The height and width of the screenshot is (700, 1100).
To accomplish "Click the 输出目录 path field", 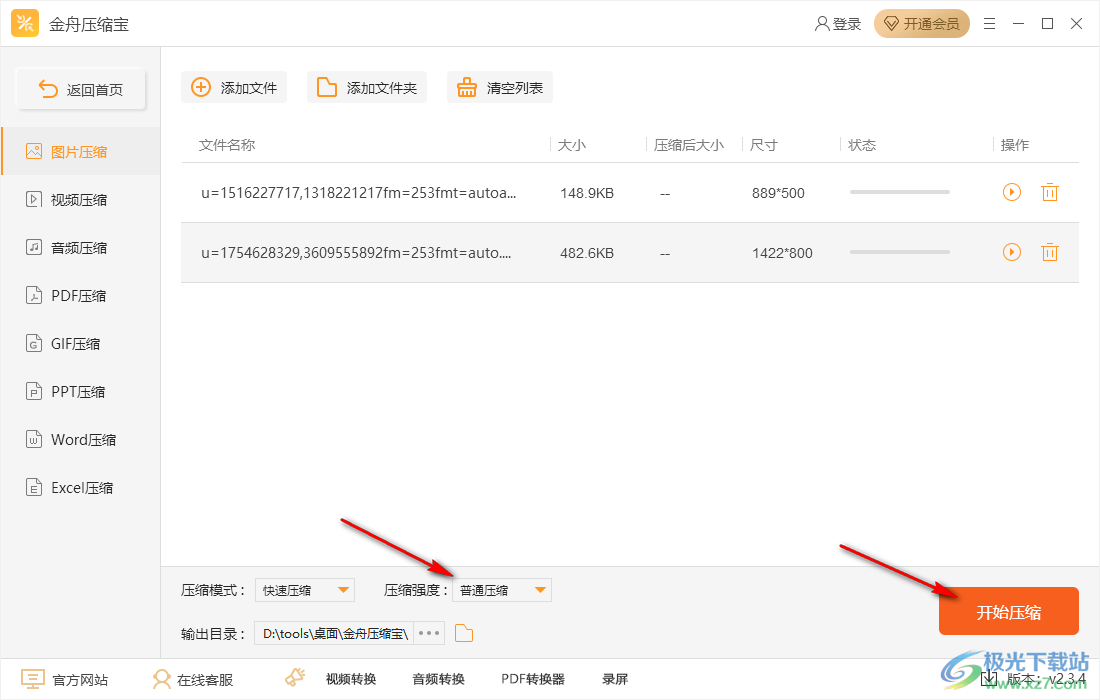I will pyautogui.click(x=334, y=633).
